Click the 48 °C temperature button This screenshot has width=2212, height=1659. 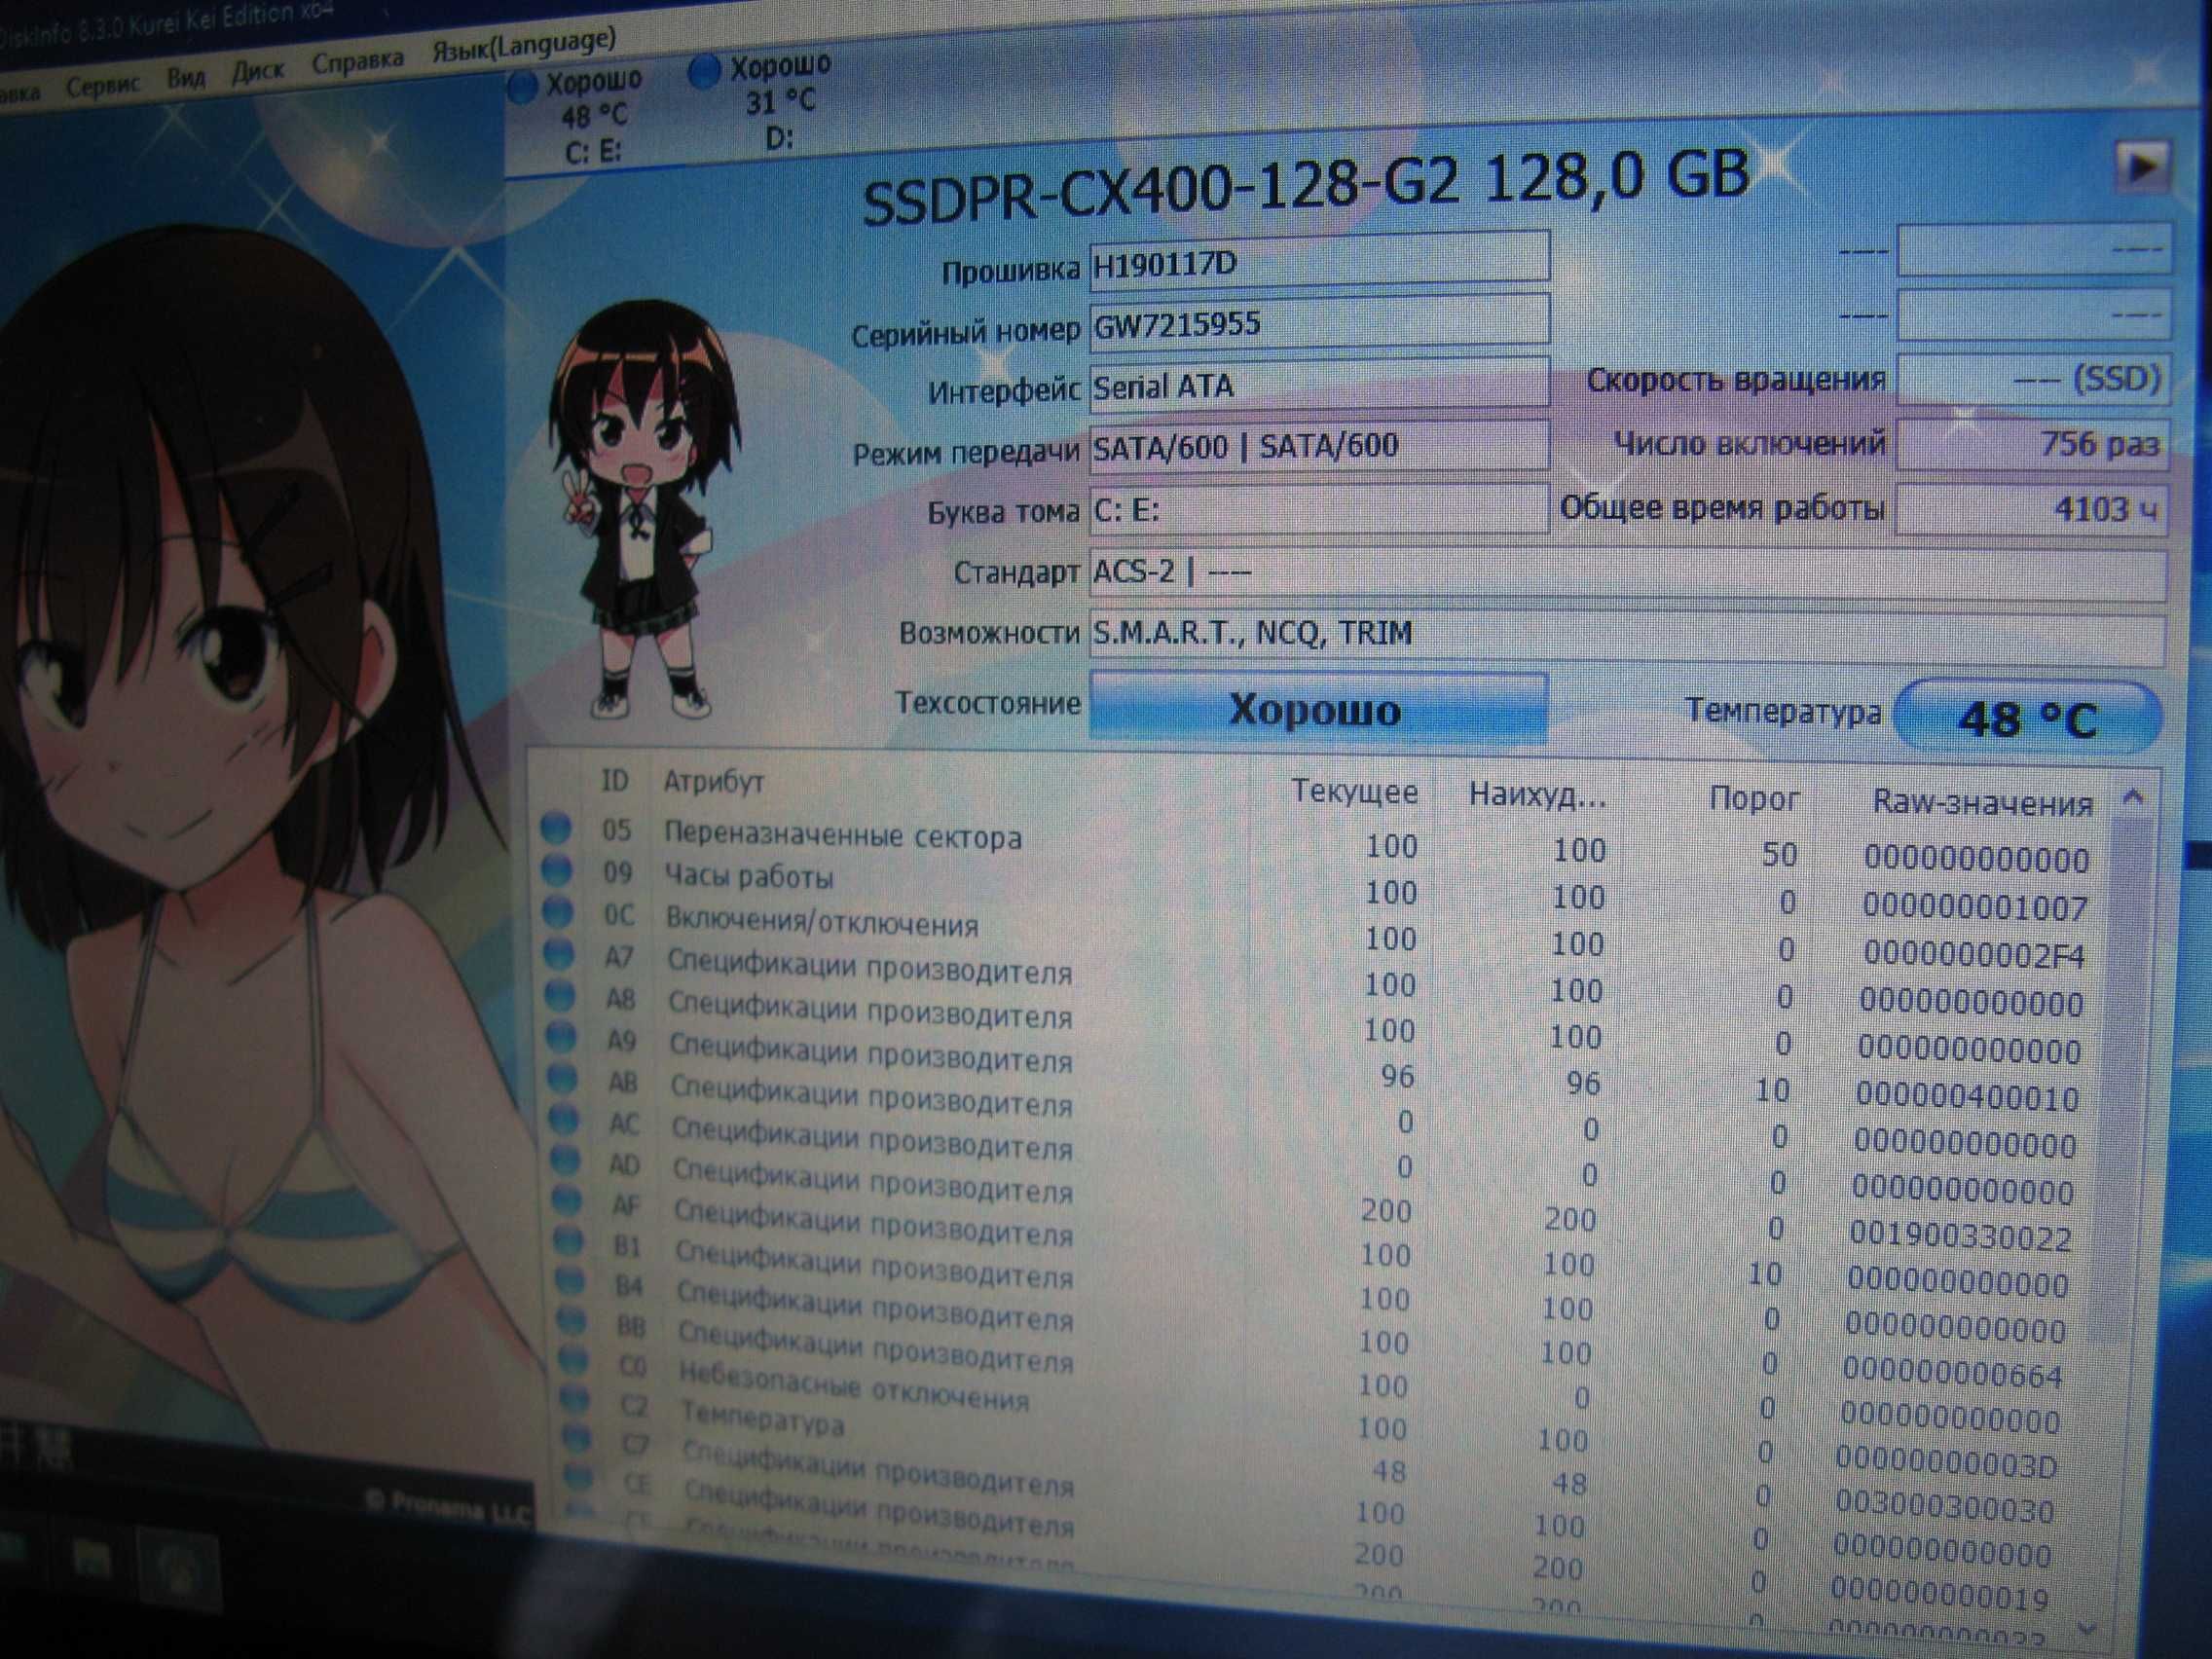click(x=2027, y=717)
